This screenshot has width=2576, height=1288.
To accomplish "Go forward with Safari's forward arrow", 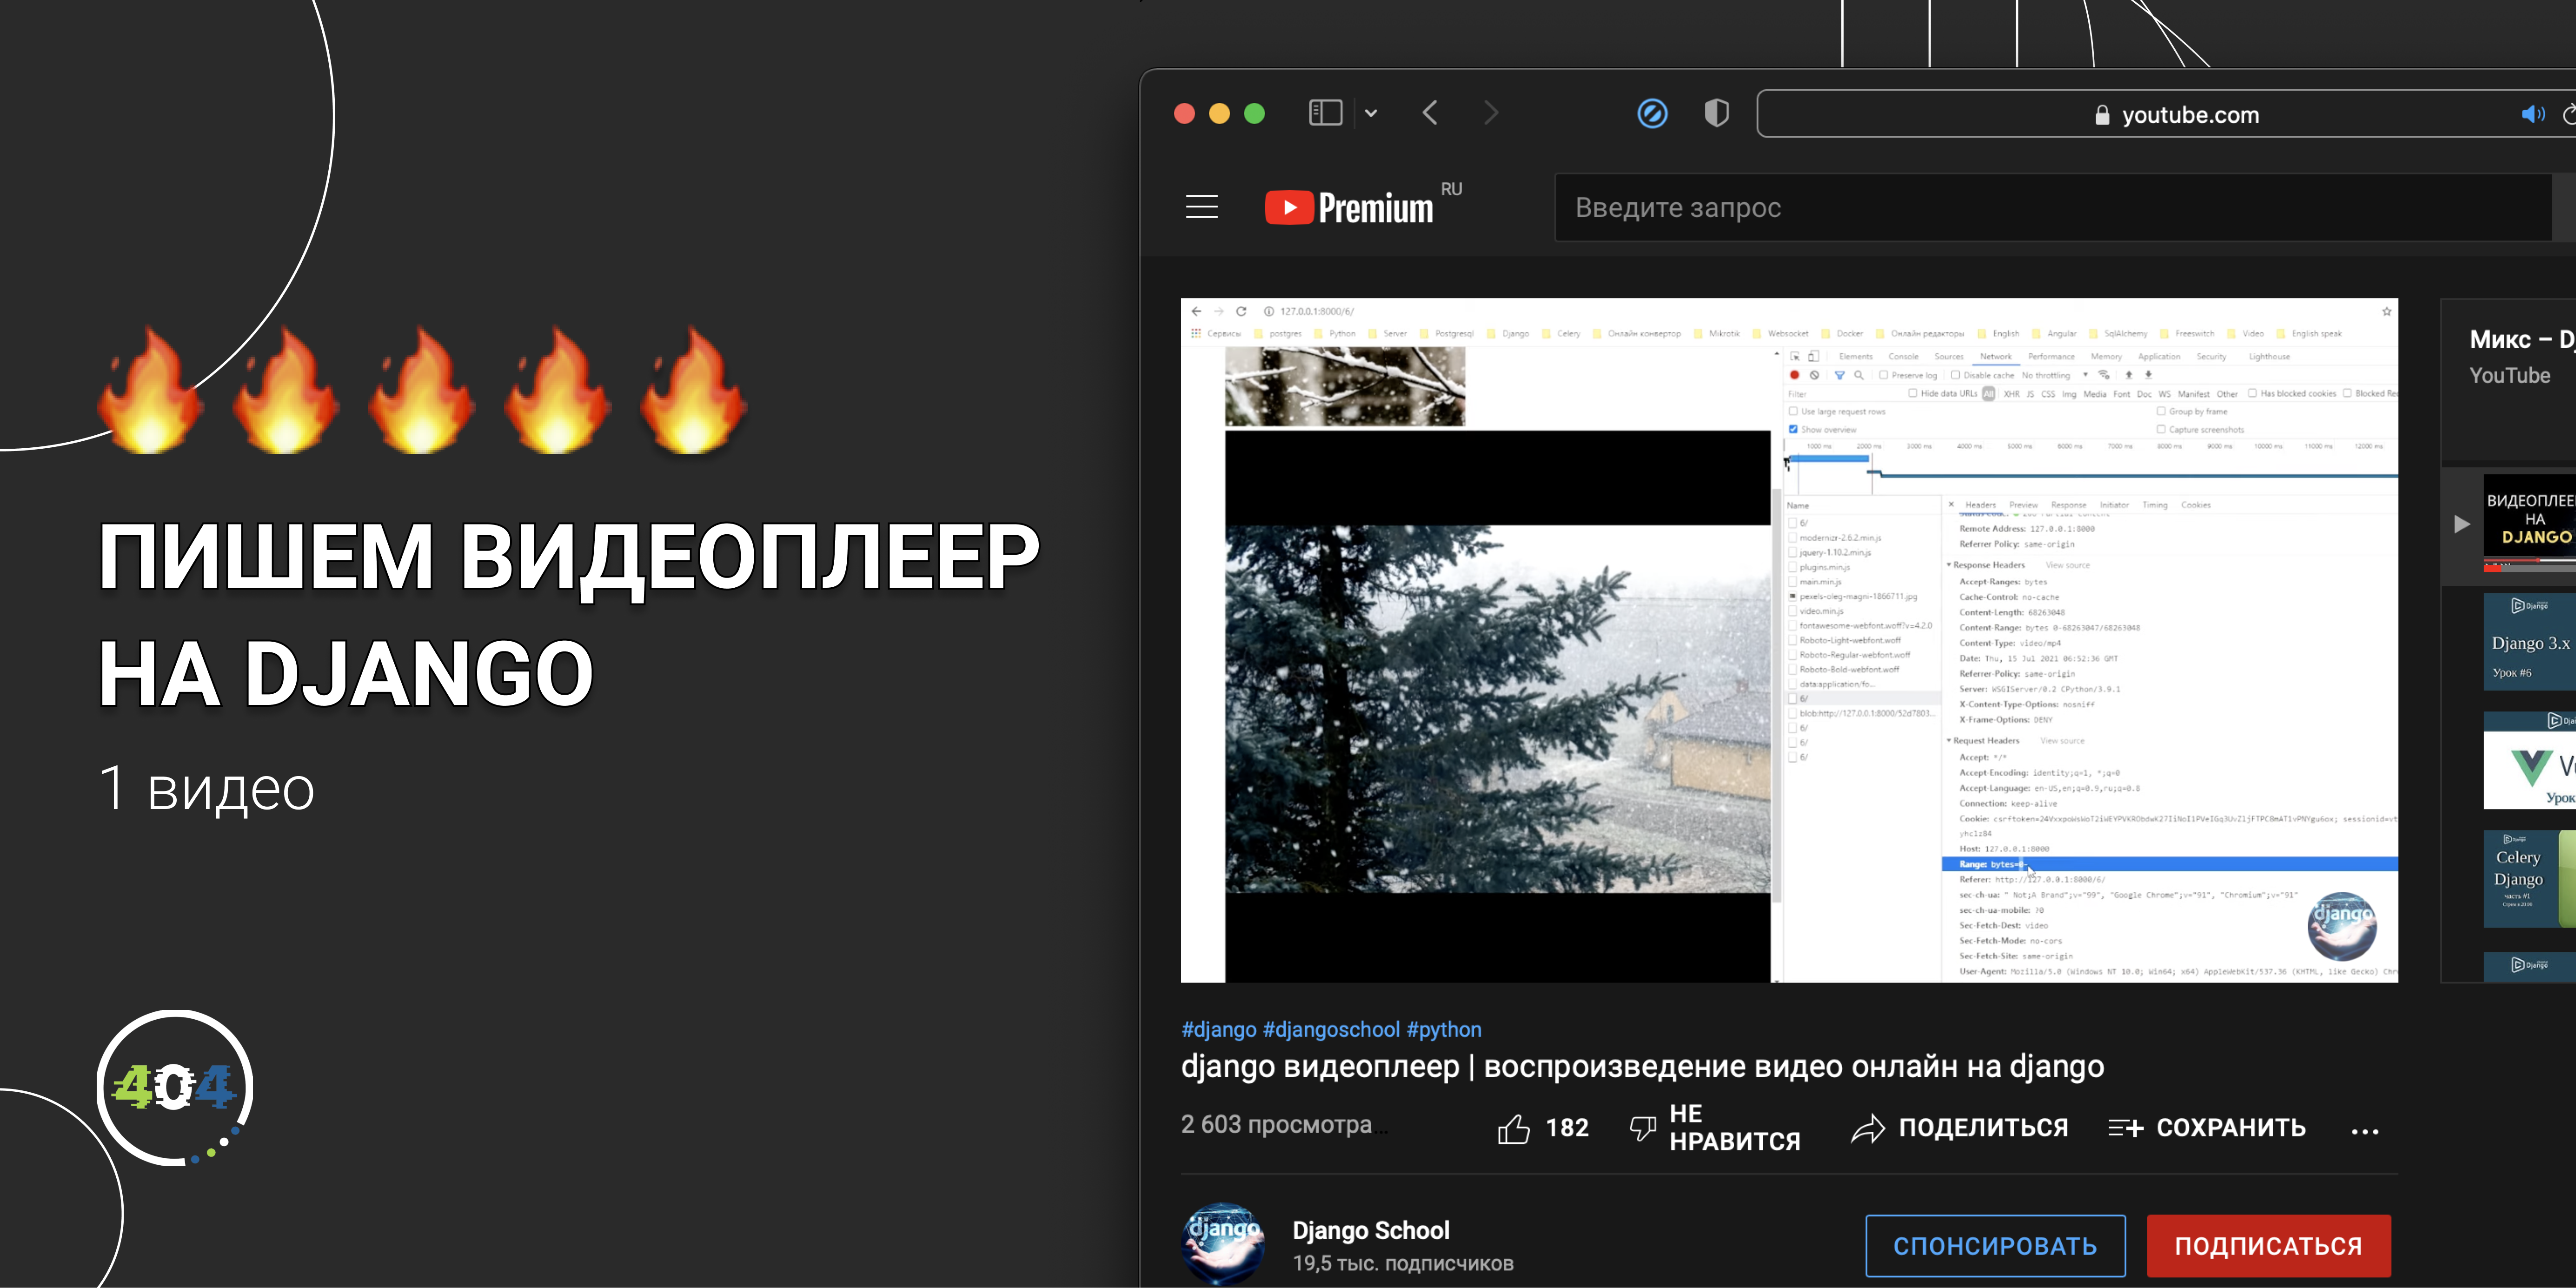I will pos(1491,113).
